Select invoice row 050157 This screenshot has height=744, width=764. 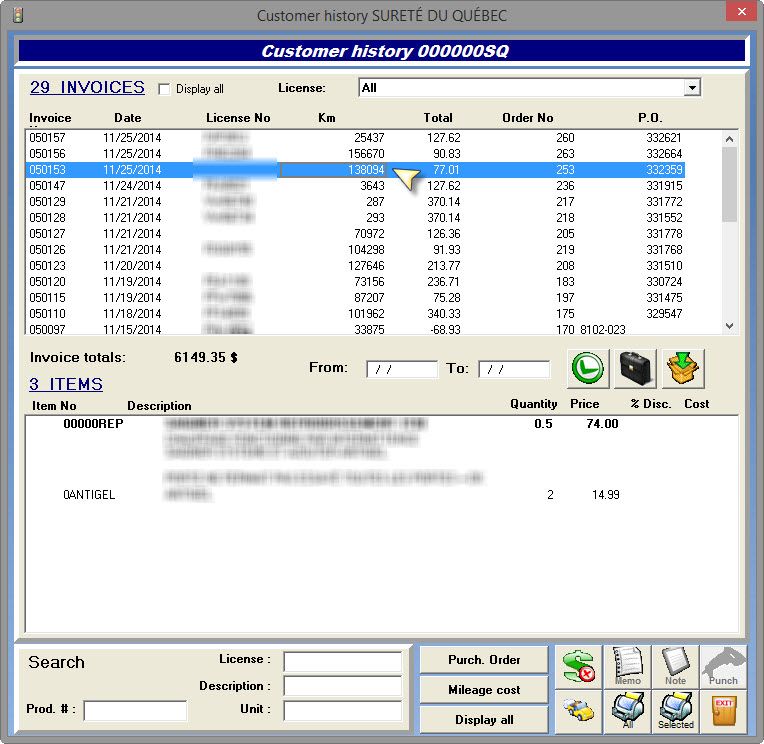[355, 138]
